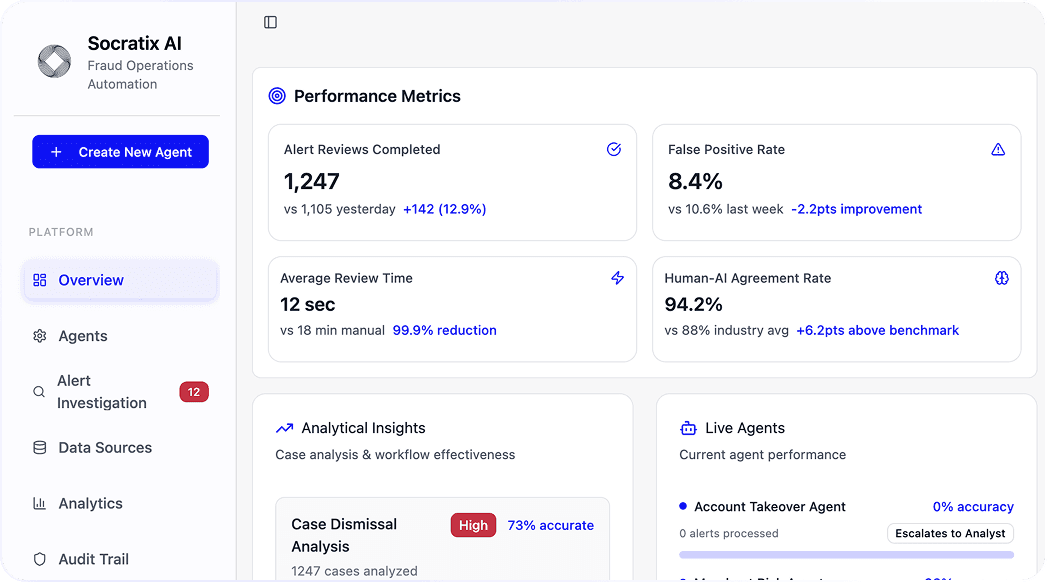Go to the Agents section
The image size is (1047, 582).
point(83,336)
